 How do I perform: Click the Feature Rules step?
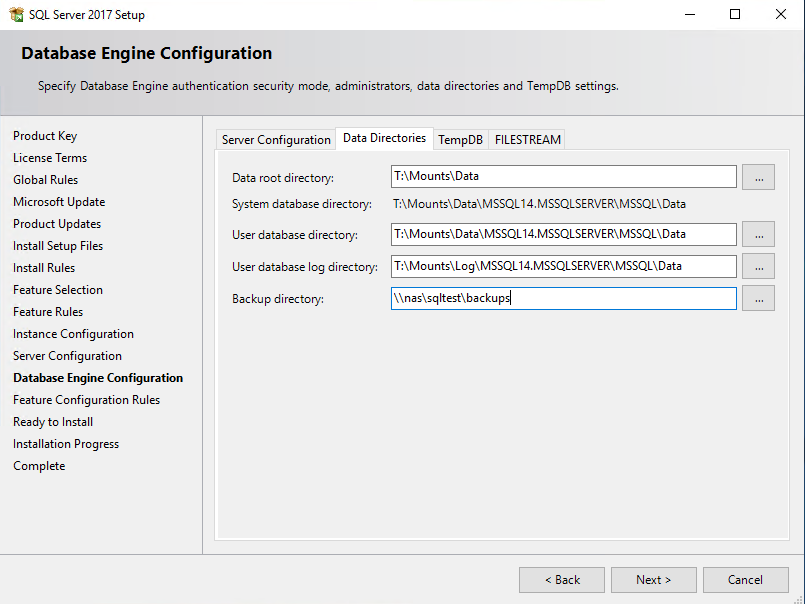[48, 312]
